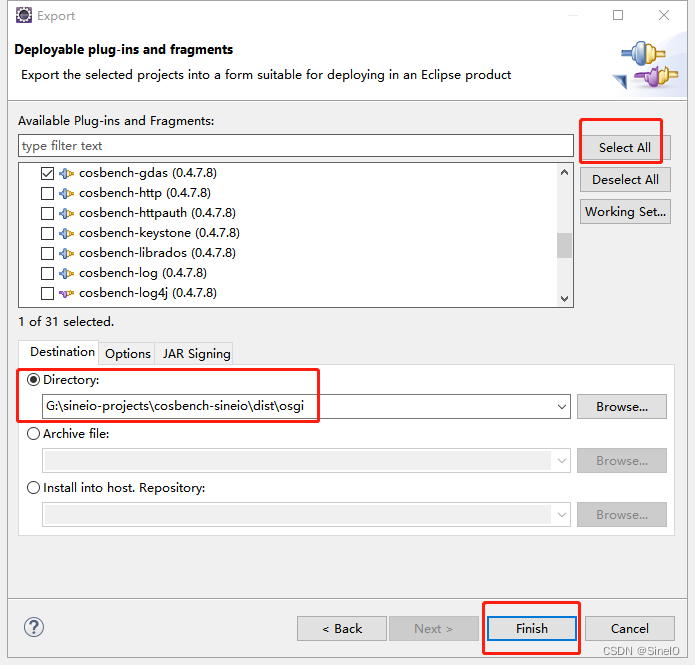Uncheck the cosbench-gdas checkbox
695x665 pixels.
coord(47,173)
